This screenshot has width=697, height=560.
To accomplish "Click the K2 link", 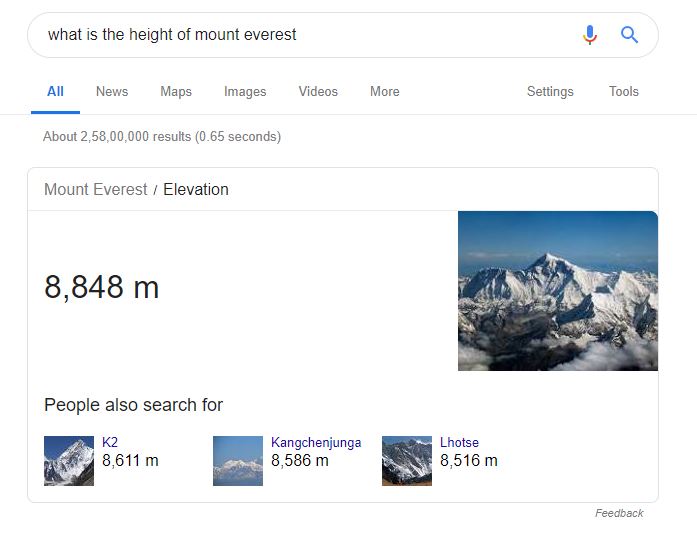I will click(110, 442).
